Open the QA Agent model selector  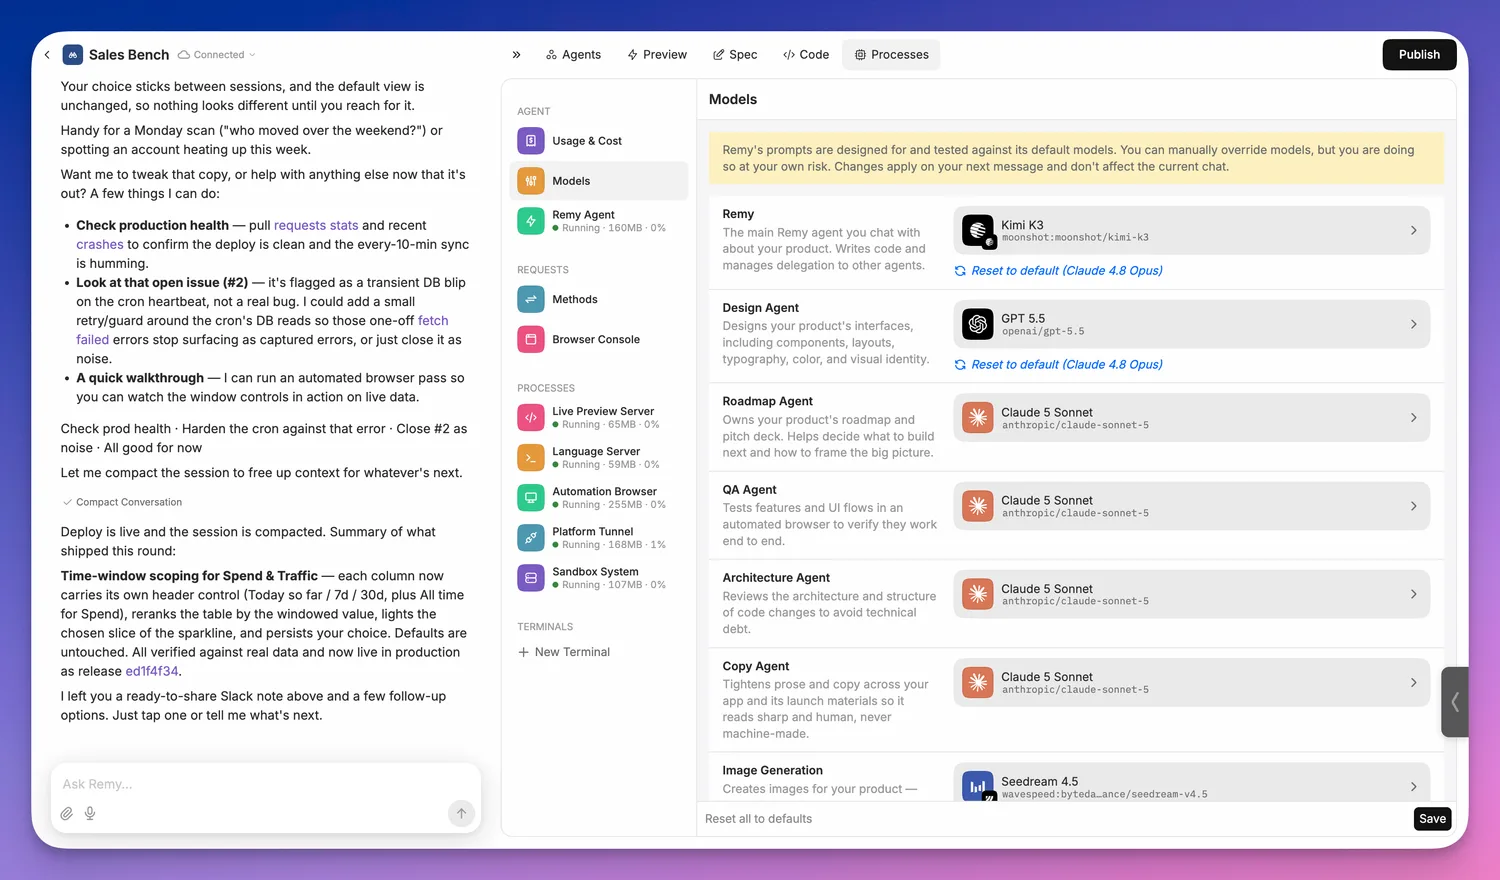1191,506
